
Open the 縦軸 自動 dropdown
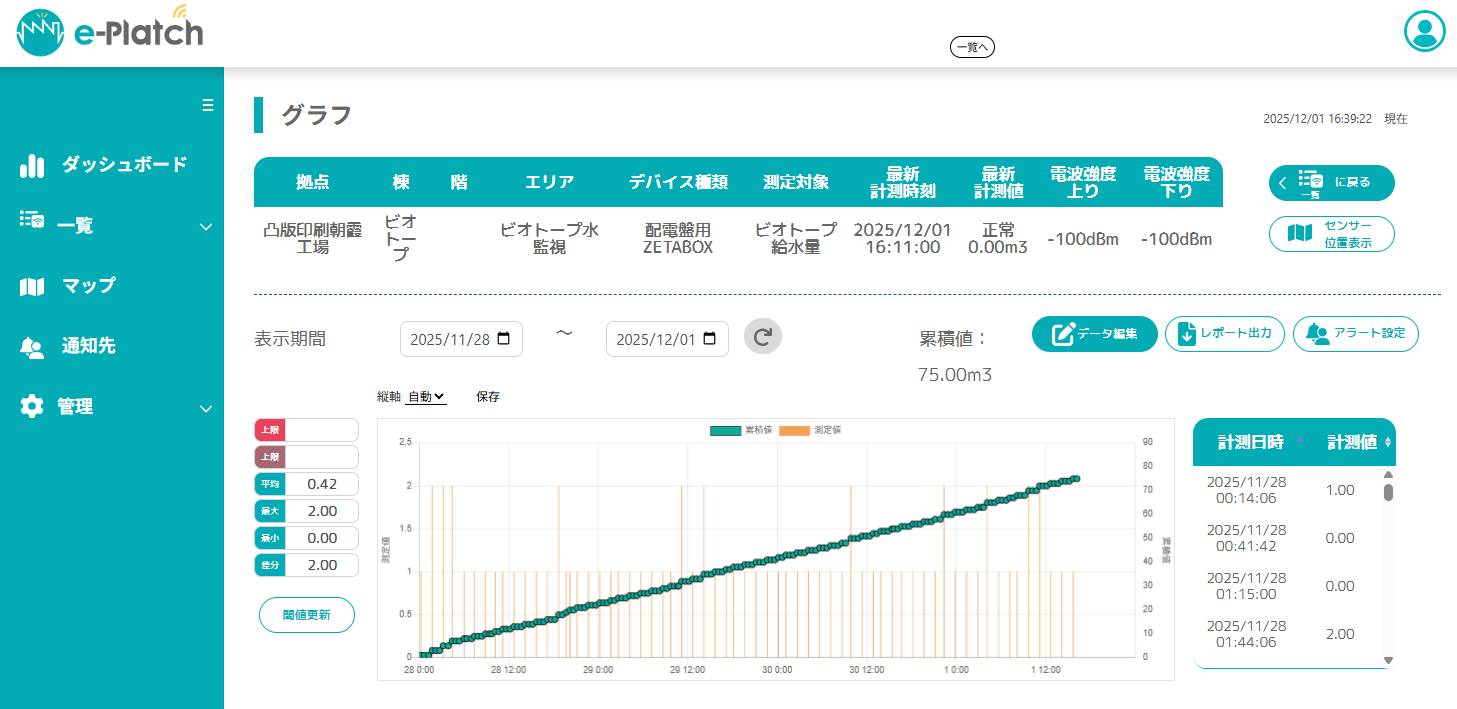coord(426,397)
